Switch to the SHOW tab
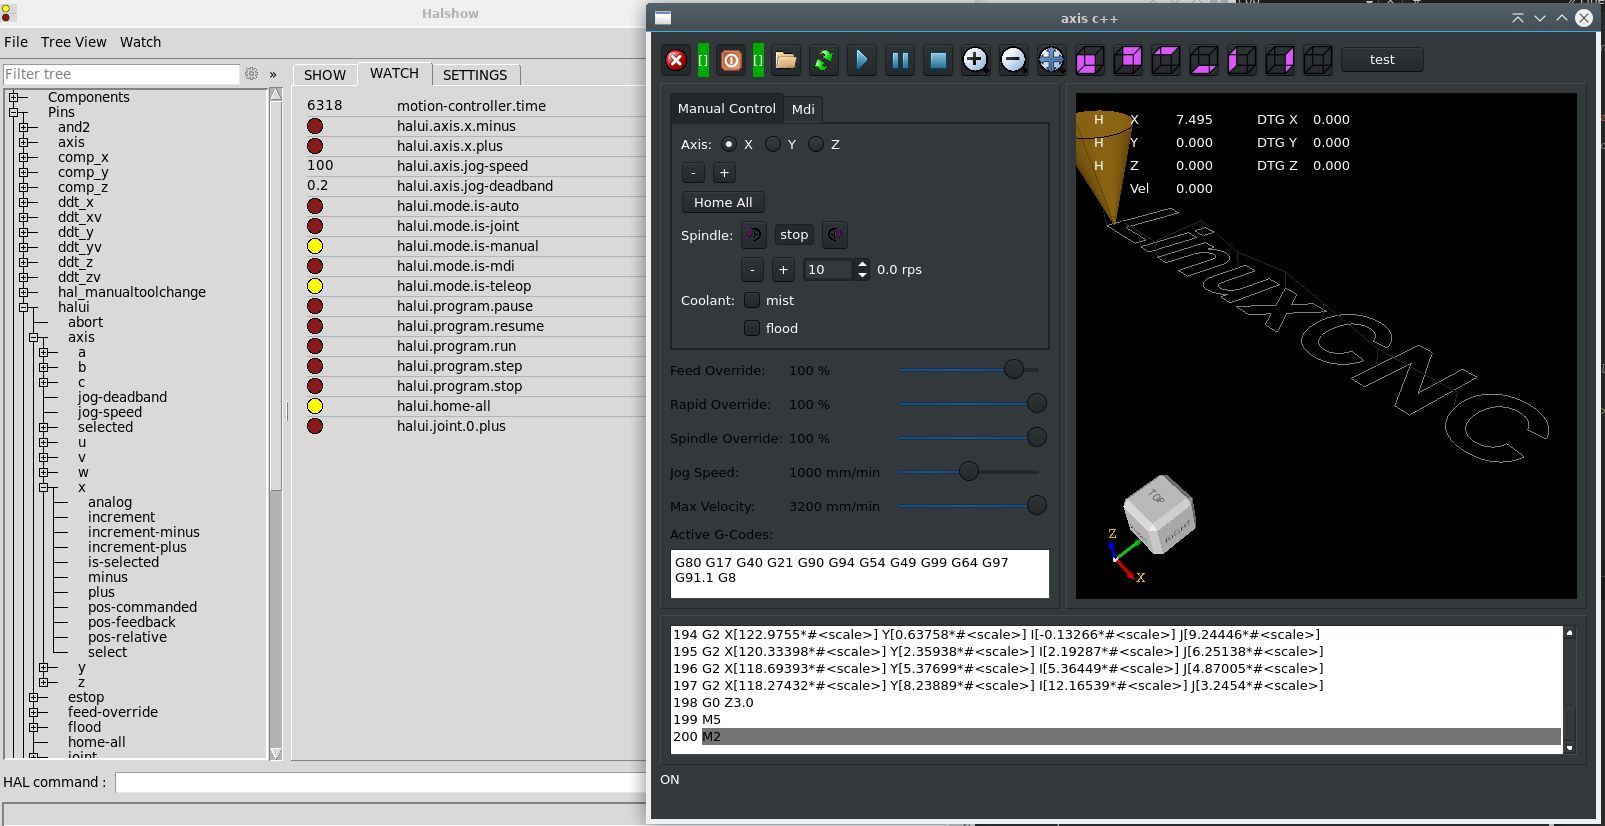Viewport: 1605px width, 826px height. pyautogui.click(x=325, y=75)
